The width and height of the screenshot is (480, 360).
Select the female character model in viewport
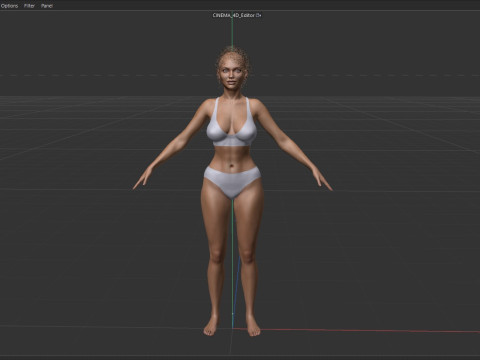tap(232, 190)
